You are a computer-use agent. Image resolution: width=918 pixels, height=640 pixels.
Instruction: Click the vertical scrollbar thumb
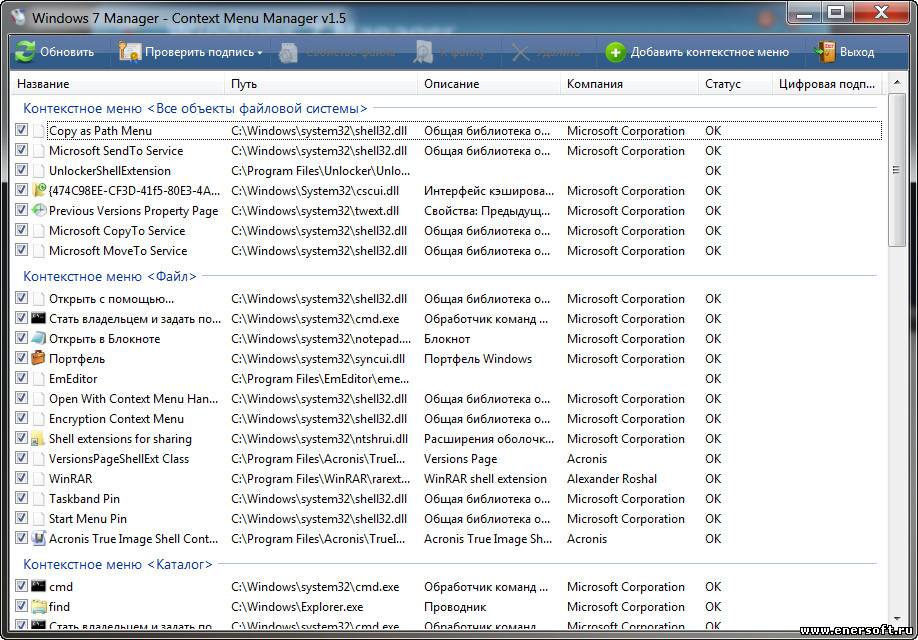(x=896, y=170)
